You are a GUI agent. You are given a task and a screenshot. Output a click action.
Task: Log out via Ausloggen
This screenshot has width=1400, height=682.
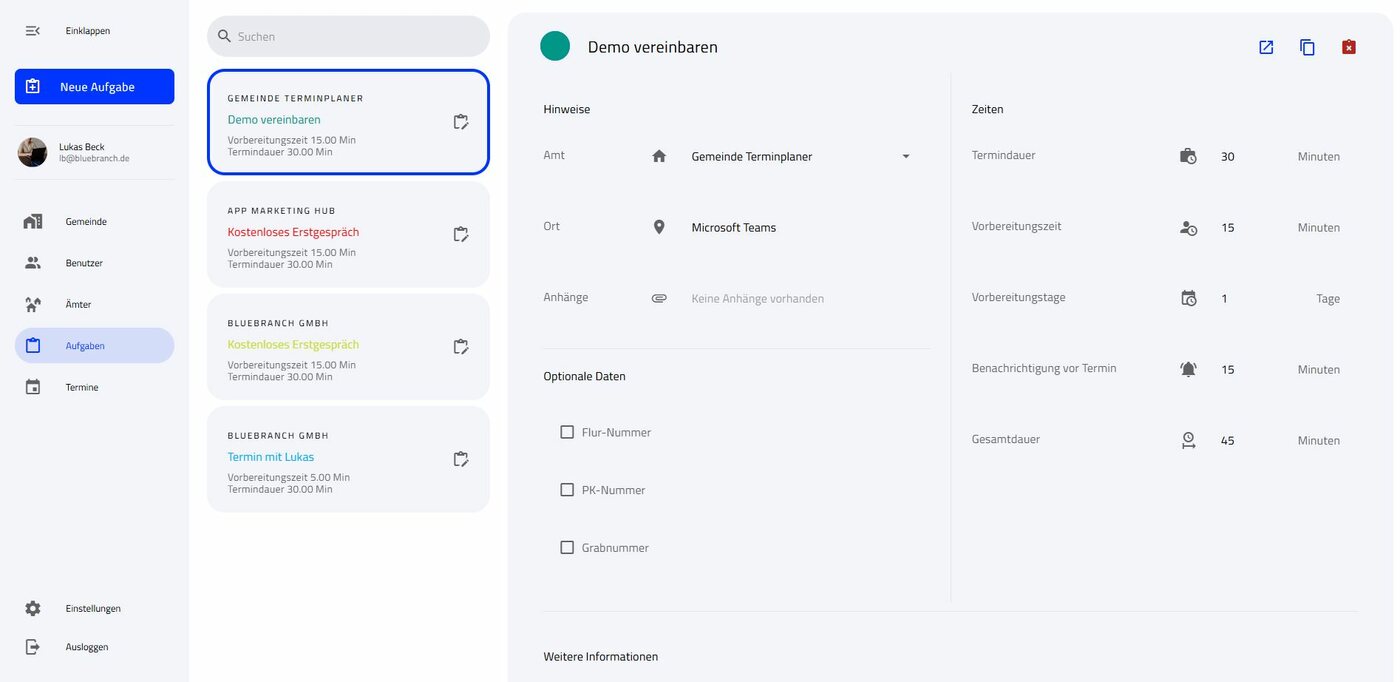tap(94, 647)
